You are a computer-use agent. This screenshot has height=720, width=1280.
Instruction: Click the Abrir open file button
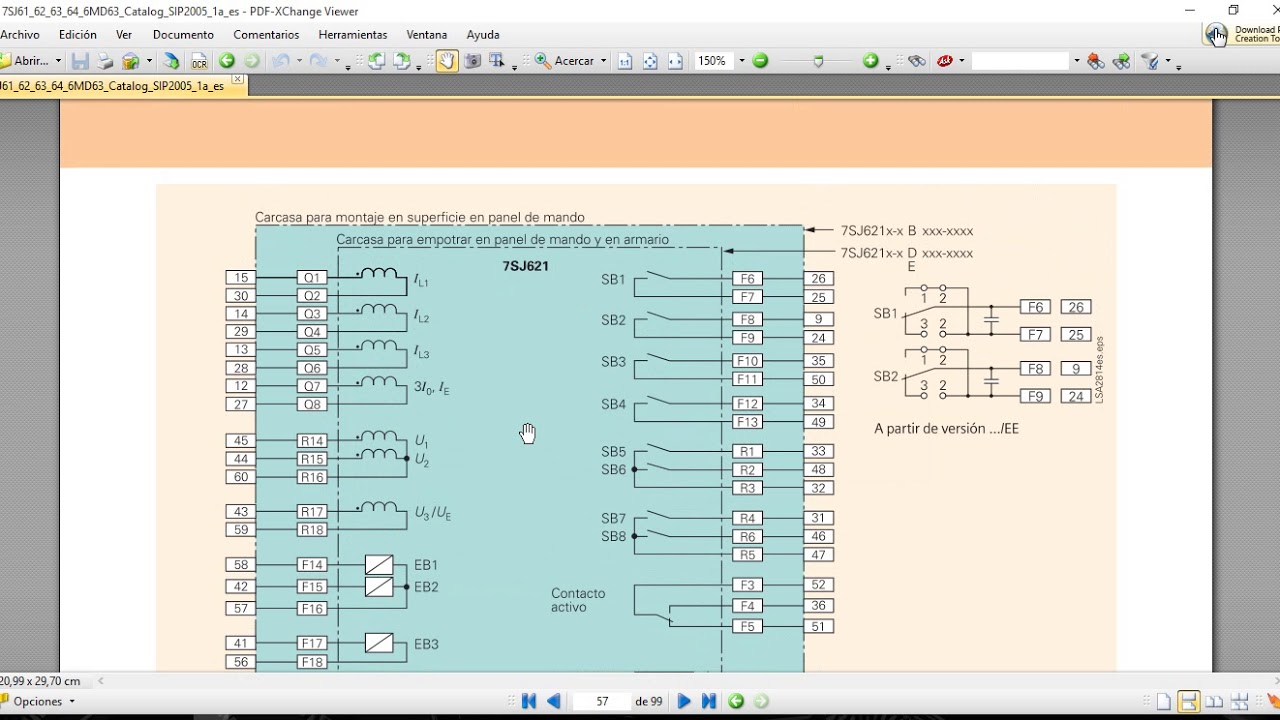[x=25, y=61]
